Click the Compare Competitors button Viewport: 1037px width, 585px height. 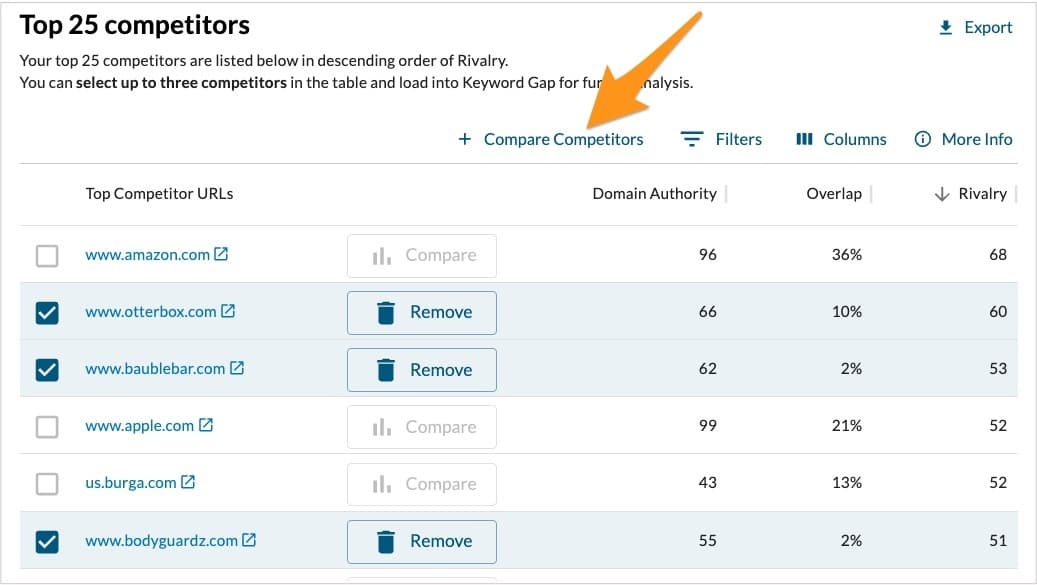point(551,139)
